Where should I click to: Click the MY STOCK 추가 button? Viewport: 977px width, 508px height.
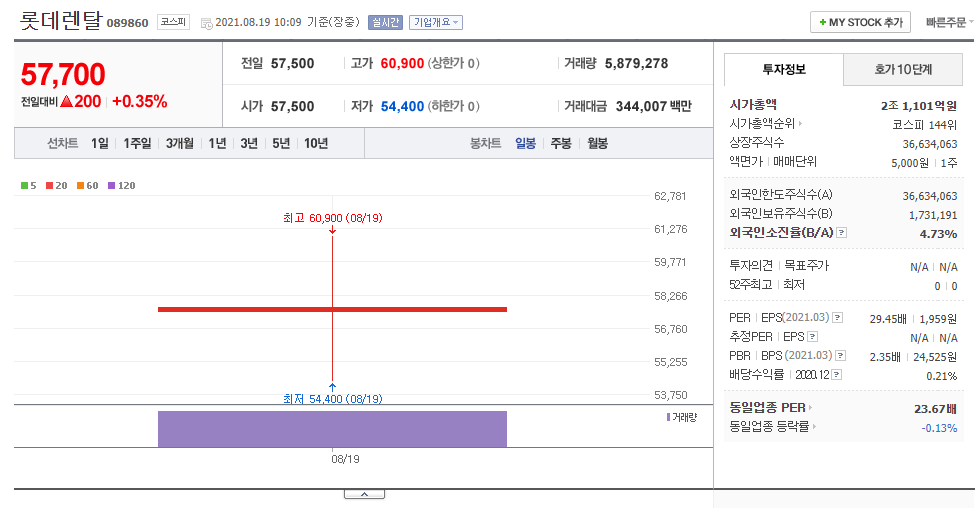[860, 22]
